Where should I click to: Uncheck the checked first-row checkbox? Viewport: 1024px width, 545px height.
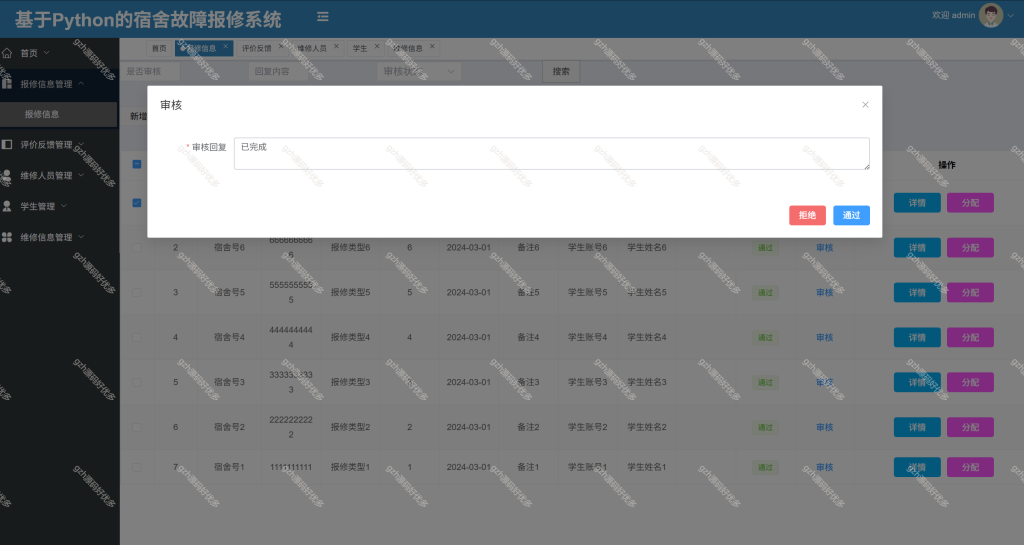[136, 202]
